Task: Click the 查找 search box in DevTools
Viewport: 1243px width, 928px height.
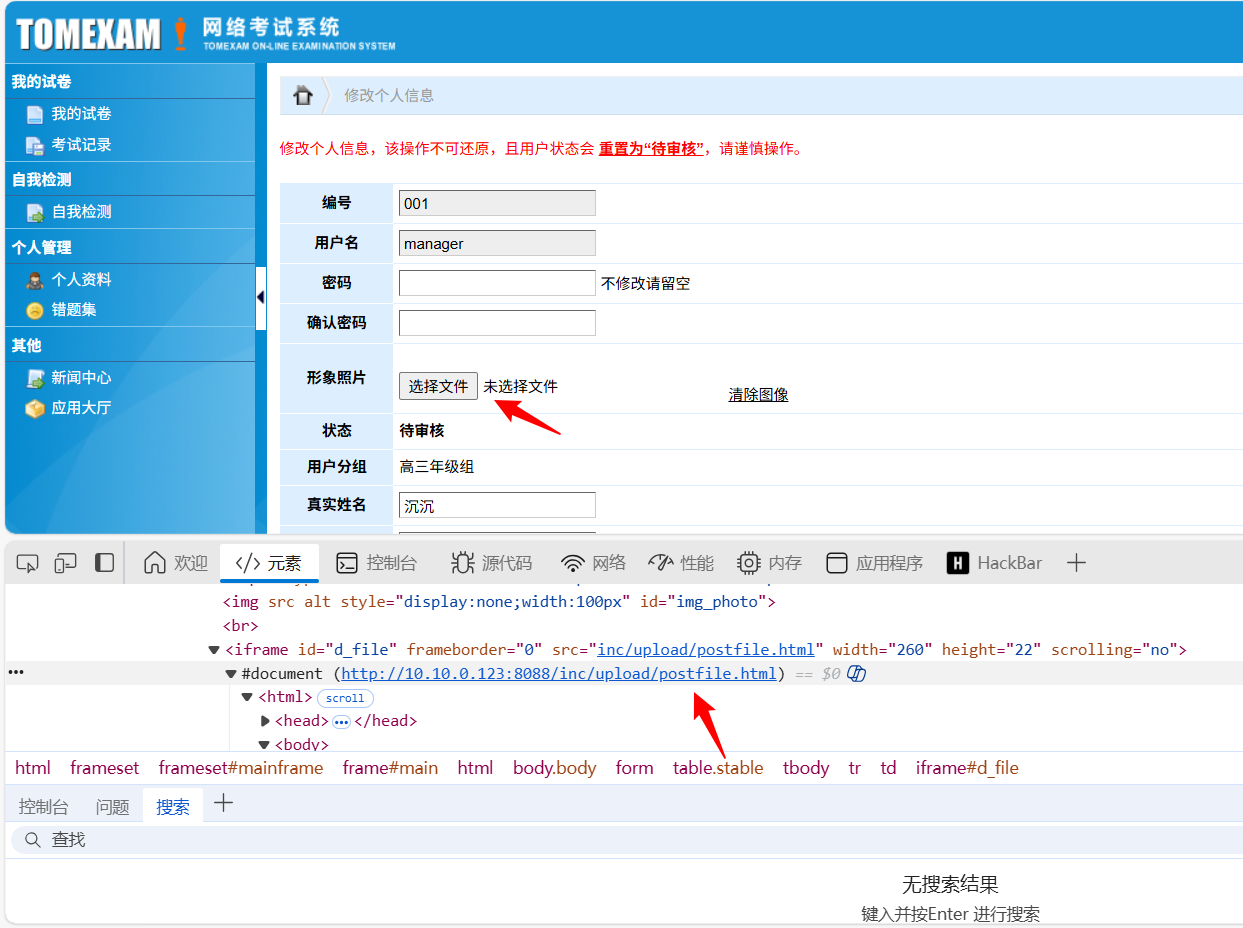Action: click(x=600, y=840)
